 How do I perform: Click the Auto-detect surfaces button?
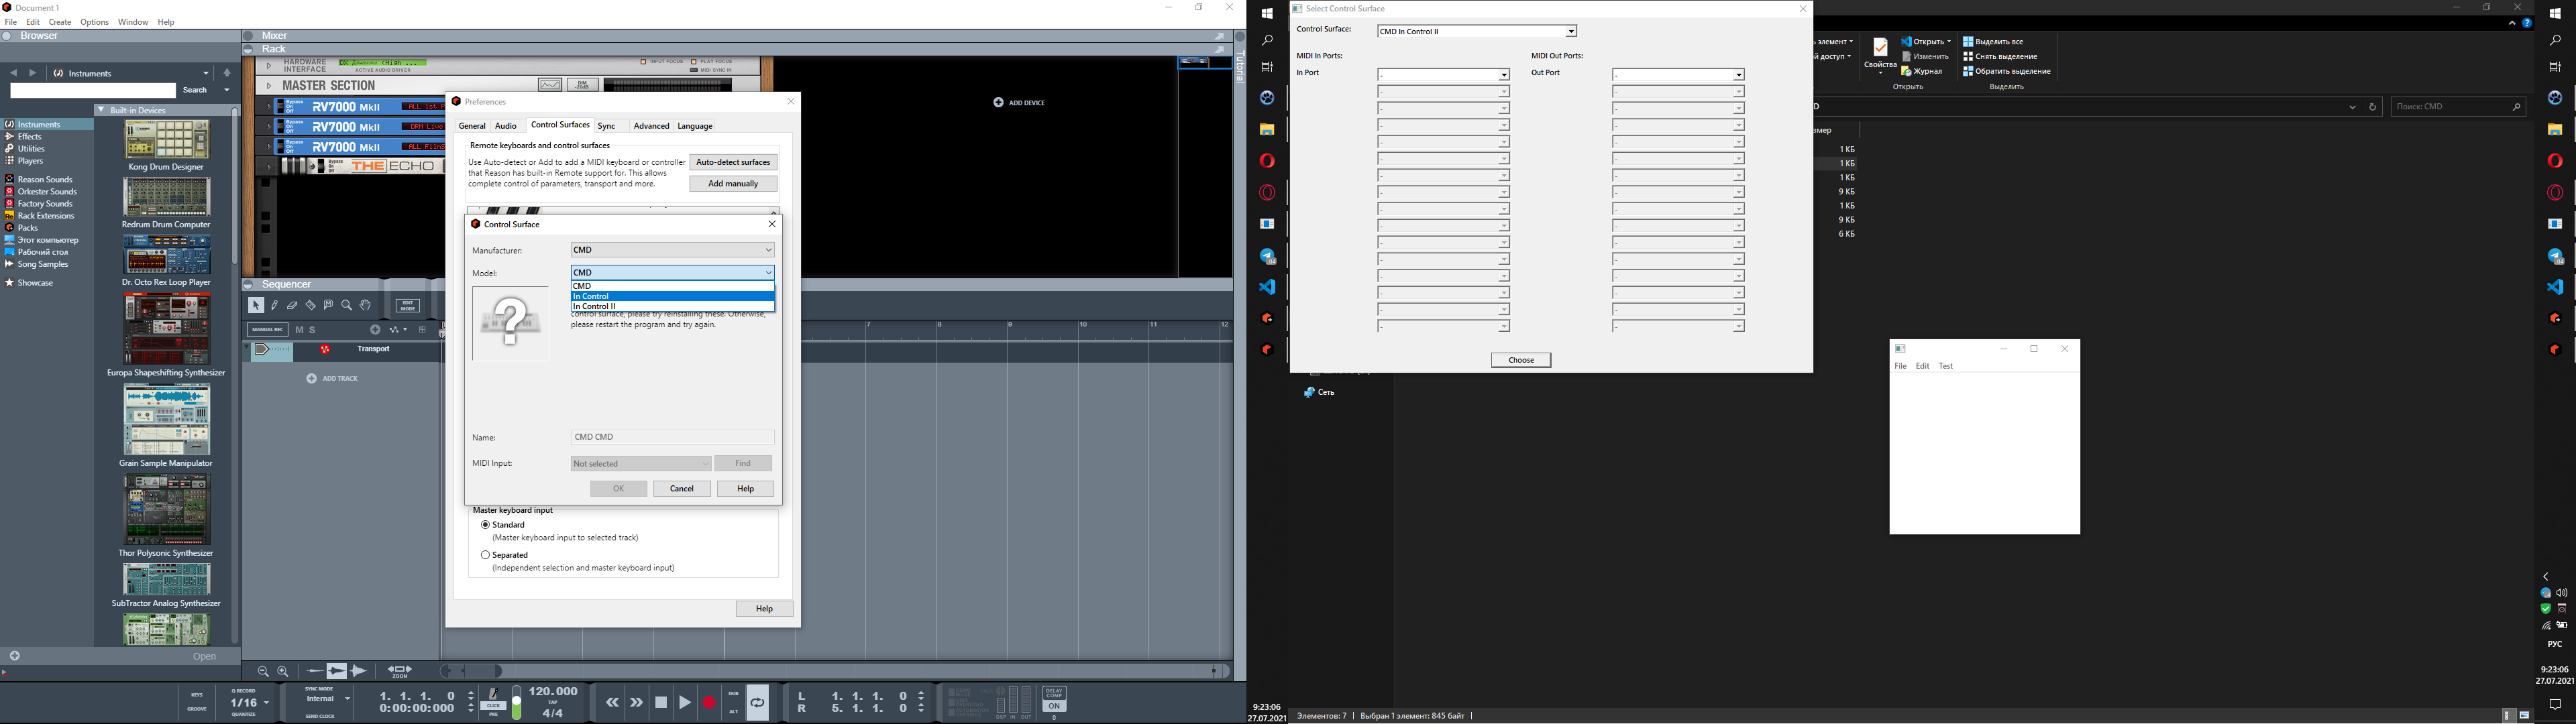pos(733,162)
